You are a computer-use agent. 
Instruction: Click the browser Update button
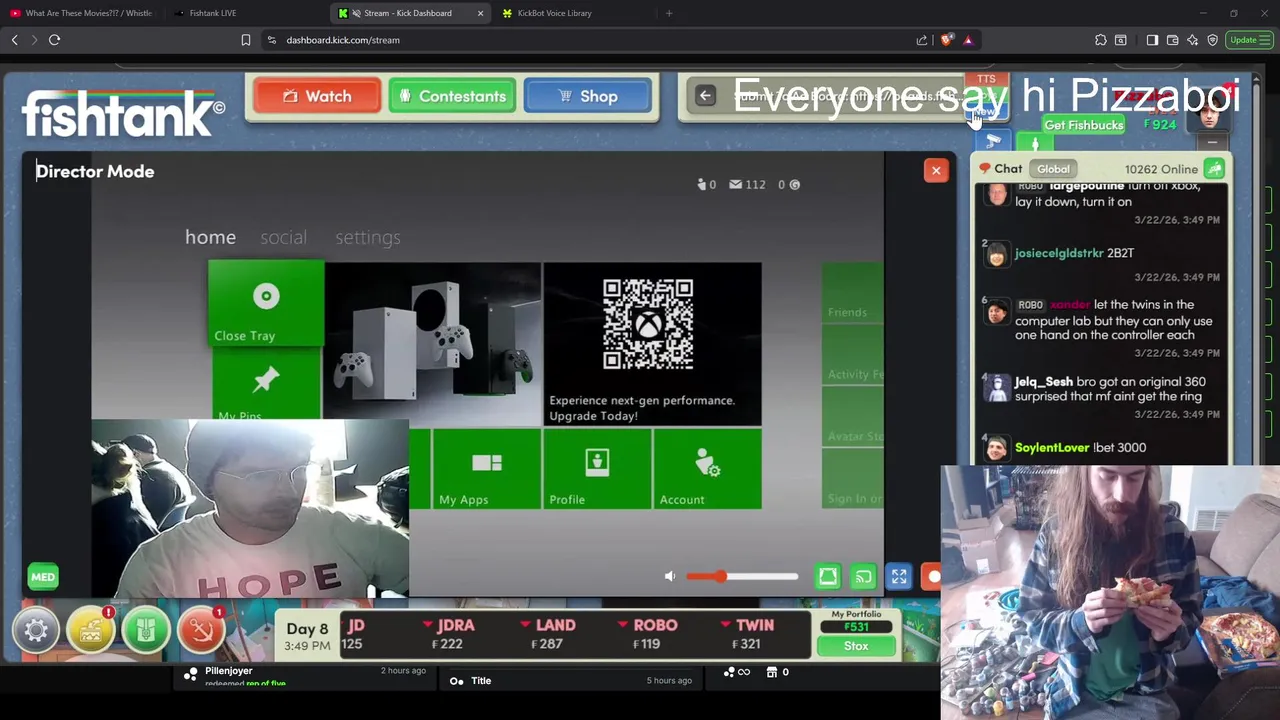pos(1249,40)
